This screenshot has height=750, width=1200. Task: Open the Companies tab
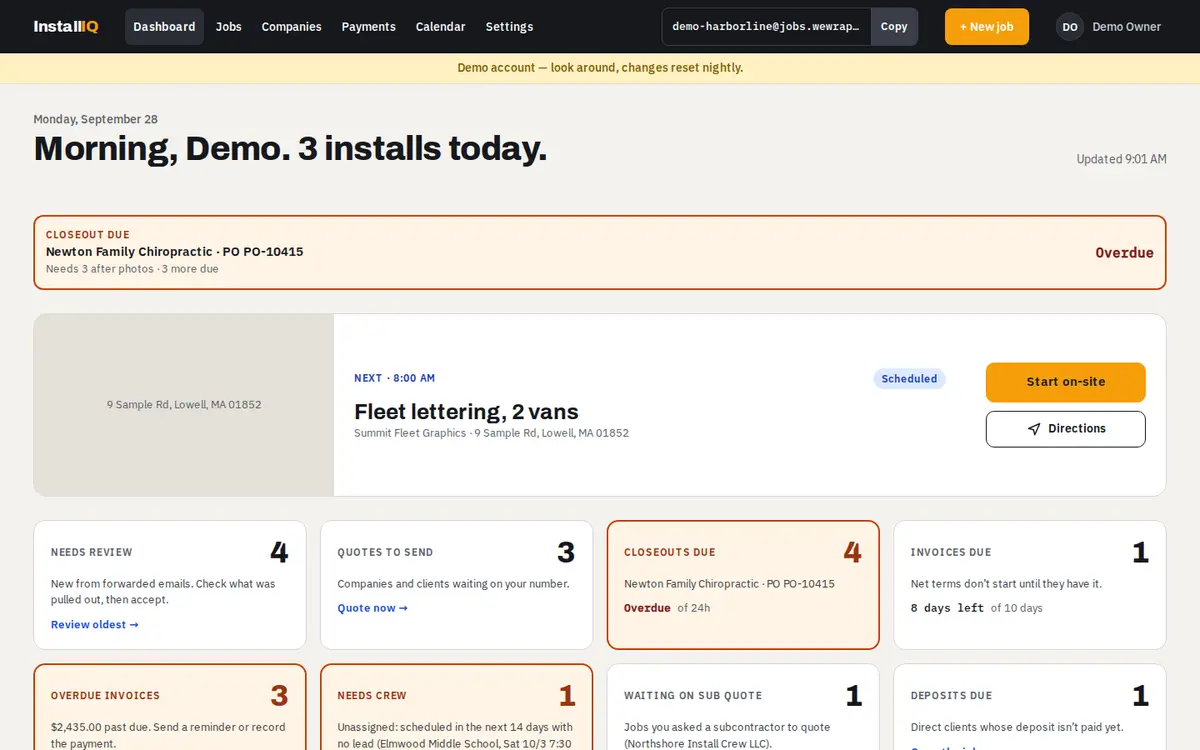291,27
